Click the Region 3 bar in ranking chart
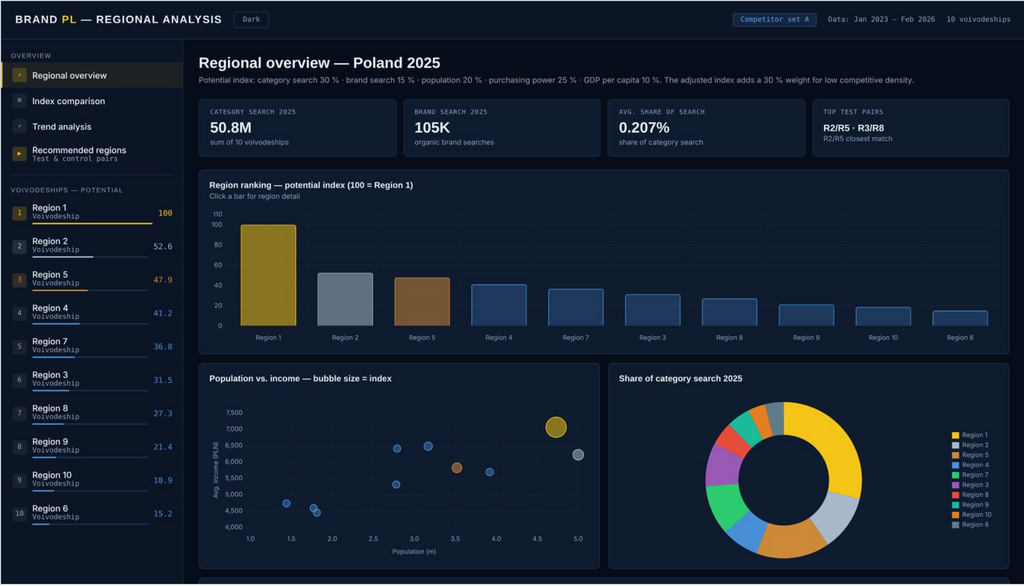The height and width of the screenshot is (586, 1024). pyautogui.click(x=652, y=310)
